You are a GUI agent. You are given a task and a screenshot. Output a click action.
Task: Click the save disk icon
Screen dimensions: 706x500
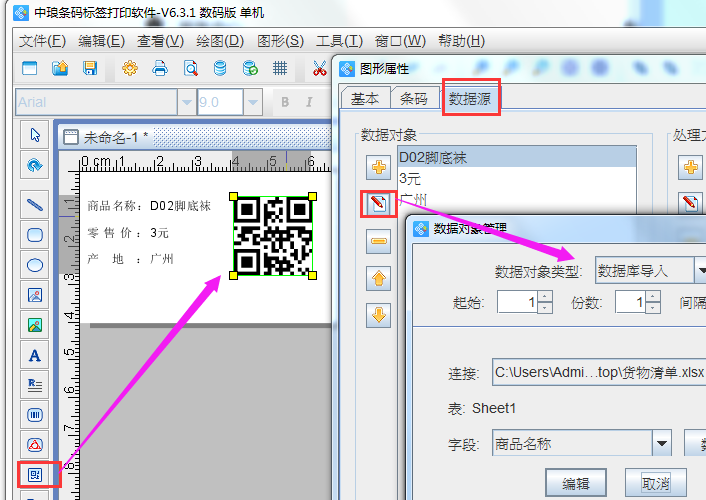(90, 68)
